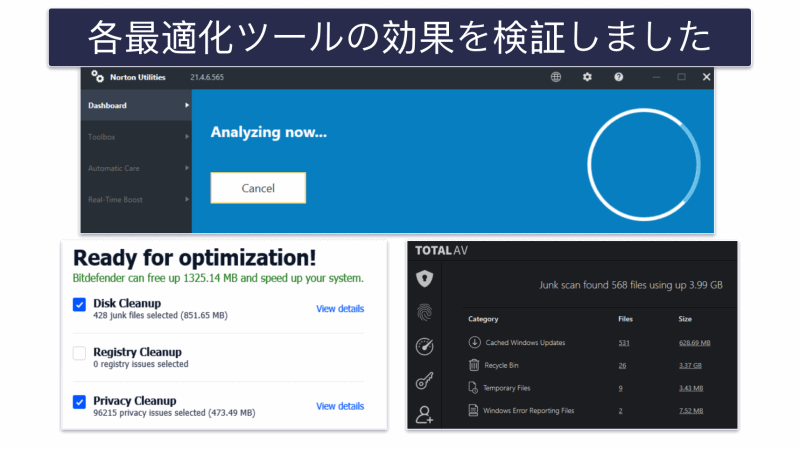Select the Dashboard sidebar item

(136, 105)
